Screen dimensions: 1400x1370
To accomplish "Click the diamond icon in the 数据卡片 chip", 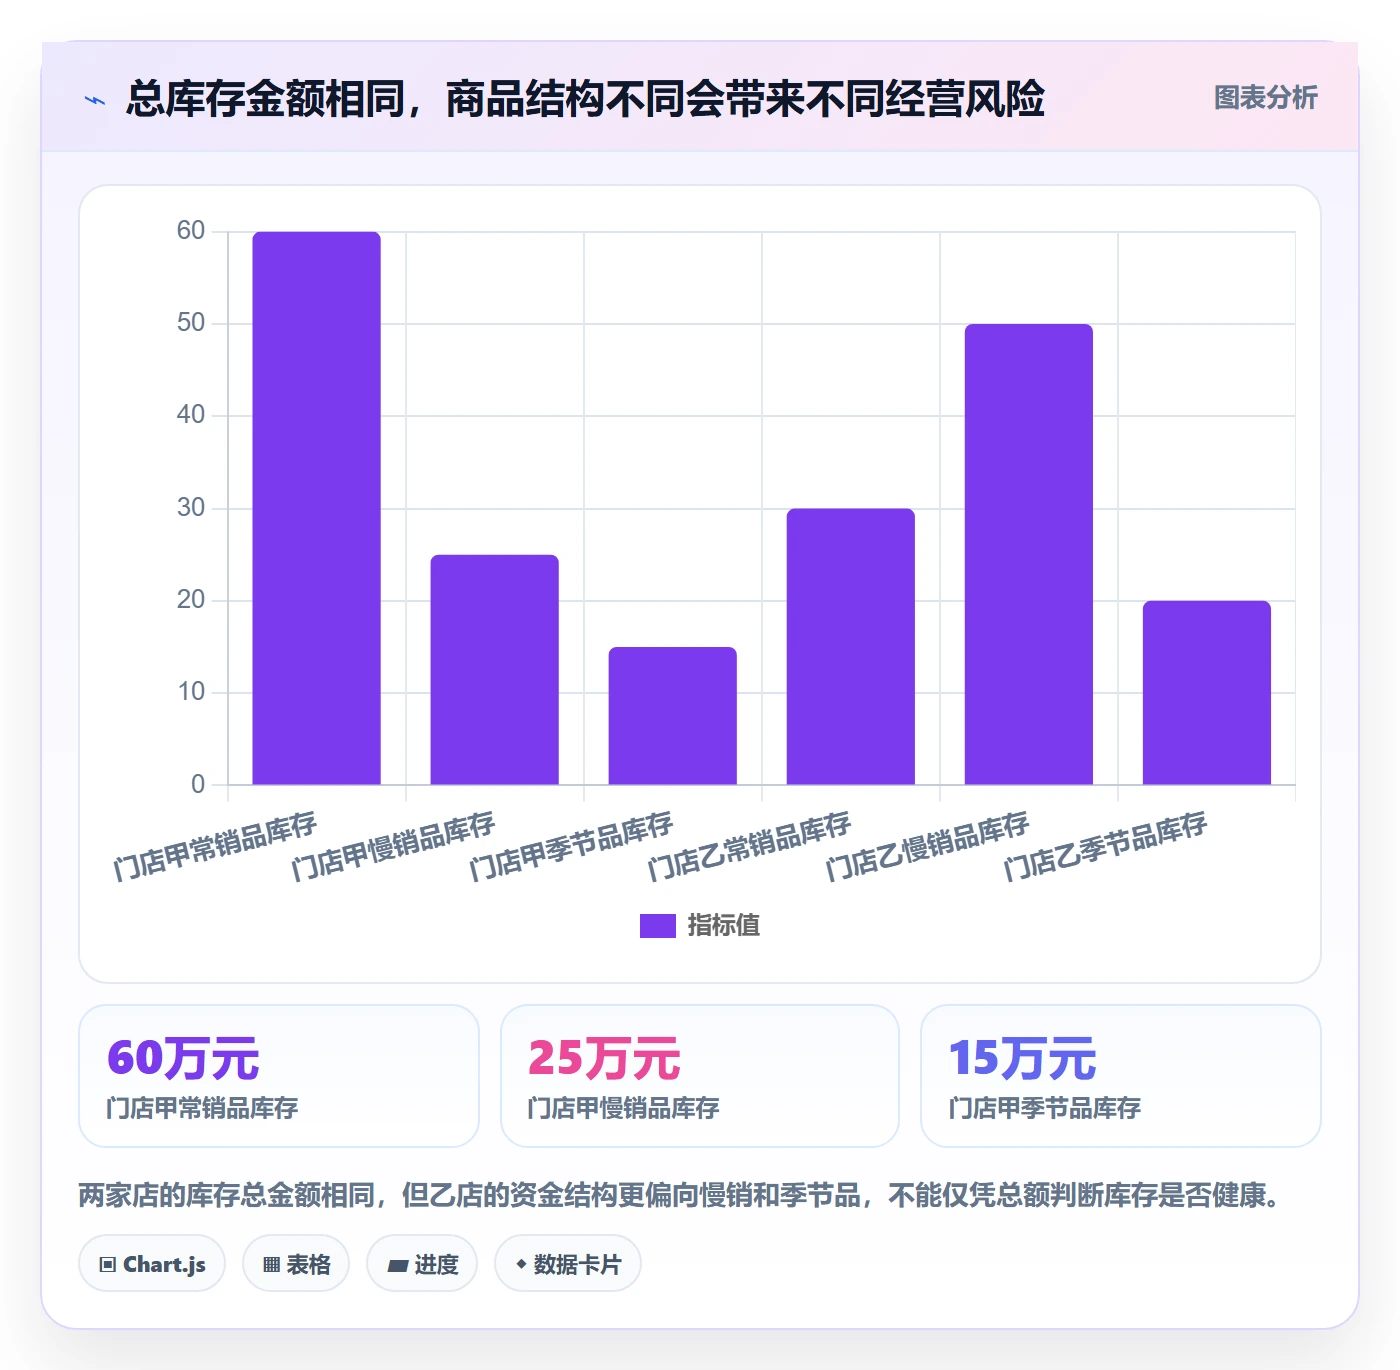I will pyautogui.click(x=521, y=1264).
